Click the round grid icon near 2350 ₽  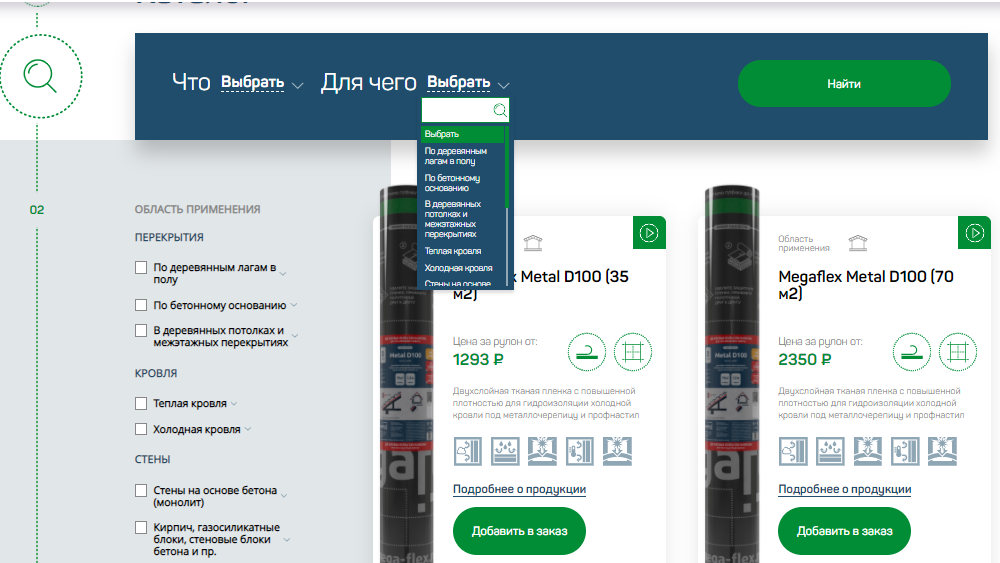pos(958,352)
